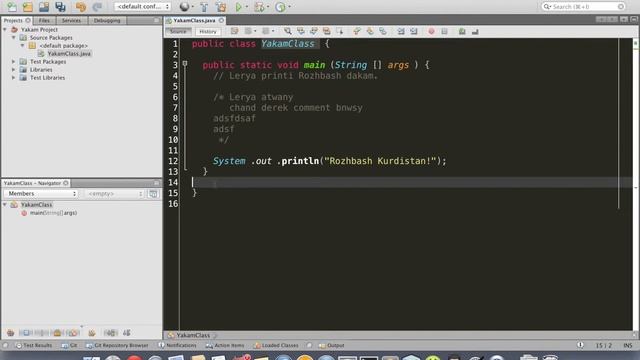Open the Loaded Classes panel
Viewport: 640px width, 360px height.
pos(276,345)
